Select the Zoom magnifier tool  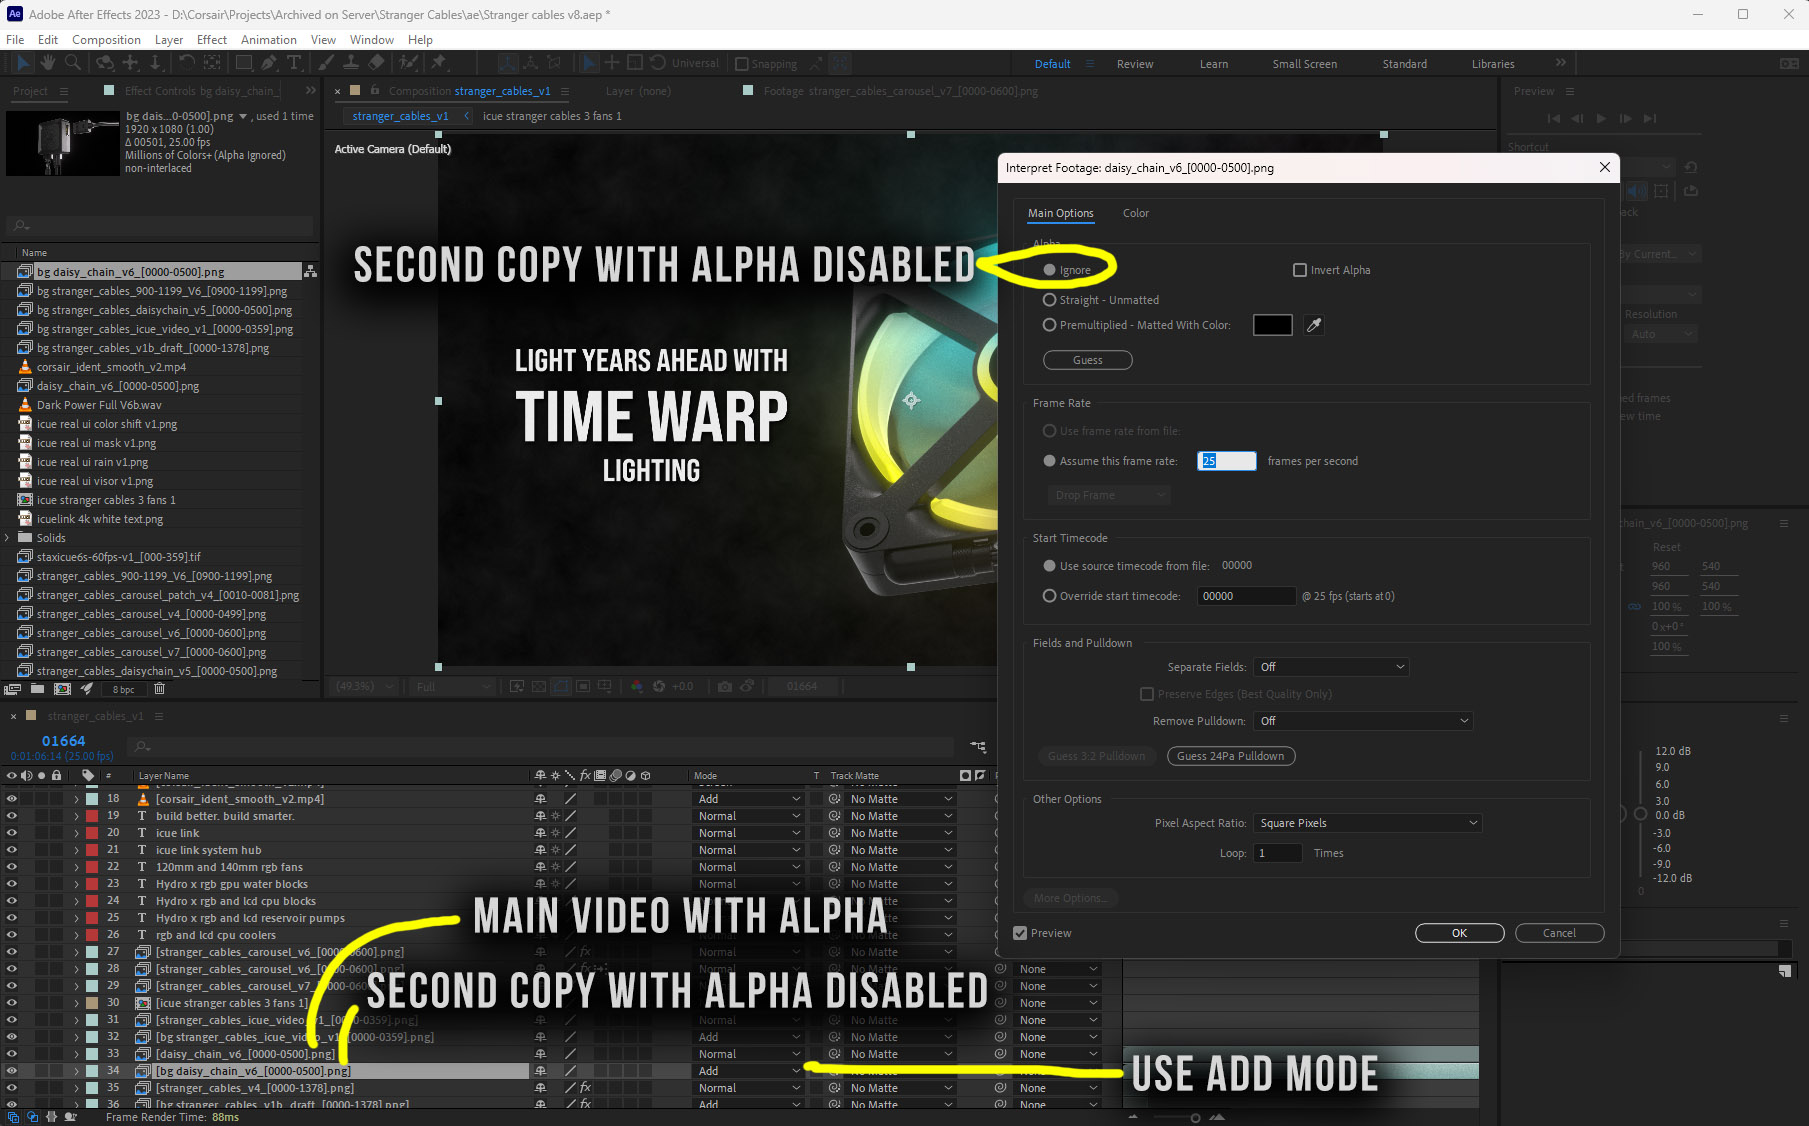tap(73, 63)
